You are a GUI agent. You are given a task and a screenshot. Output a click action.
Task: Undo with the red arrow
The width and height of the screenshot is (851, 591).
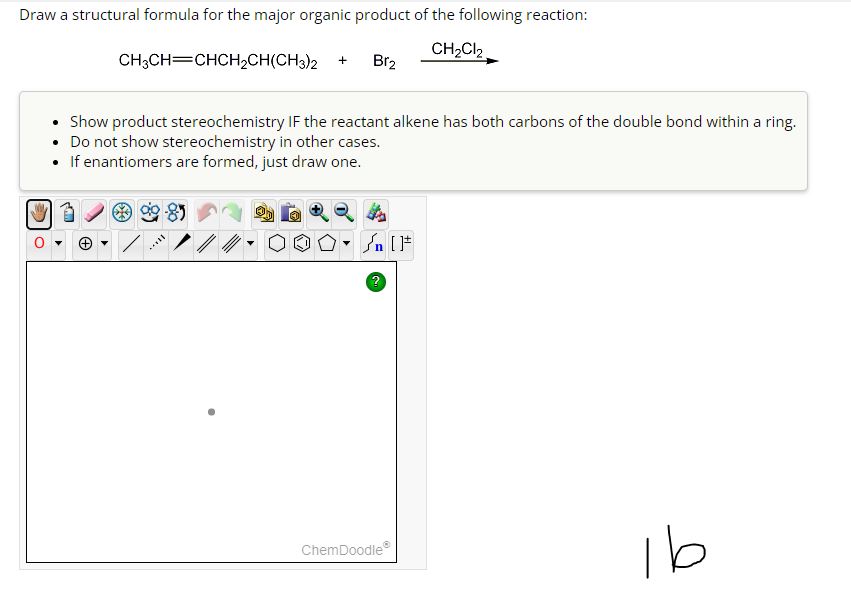[x=207, y=213]
